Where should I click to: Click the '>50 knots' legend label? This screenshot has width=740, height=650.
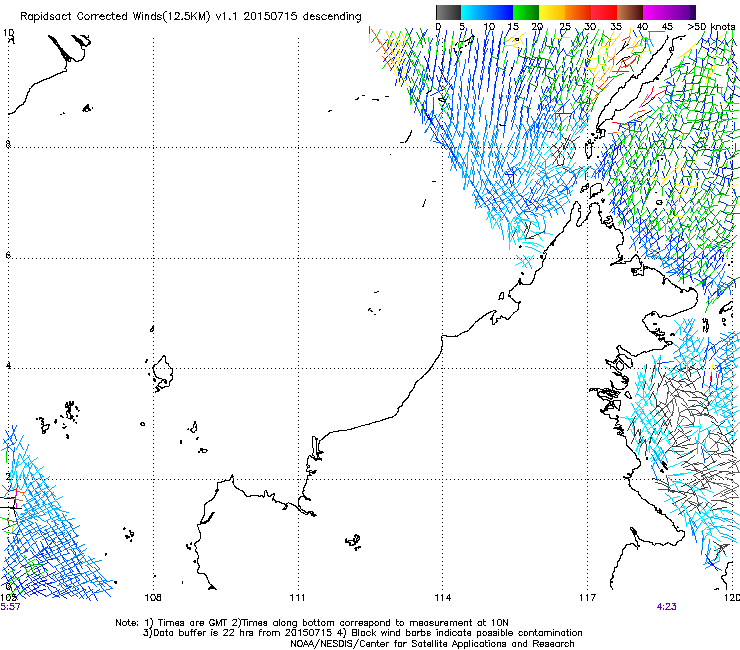(x=711, y=27)
